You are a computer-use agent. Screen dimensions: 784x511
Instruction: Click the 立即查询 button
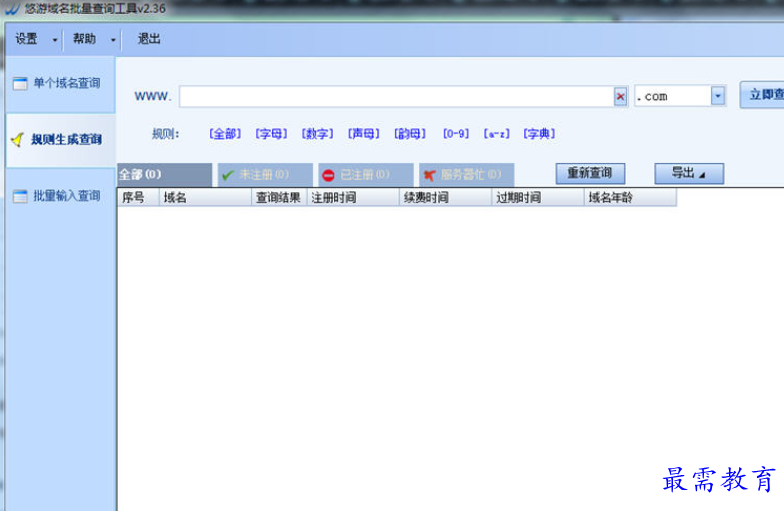[x=762, y=95]
